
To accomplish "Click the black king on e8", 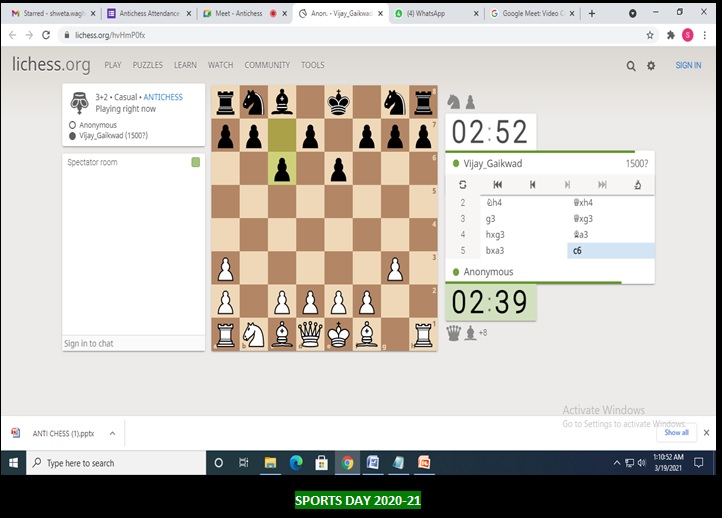I will click(338, 102).
